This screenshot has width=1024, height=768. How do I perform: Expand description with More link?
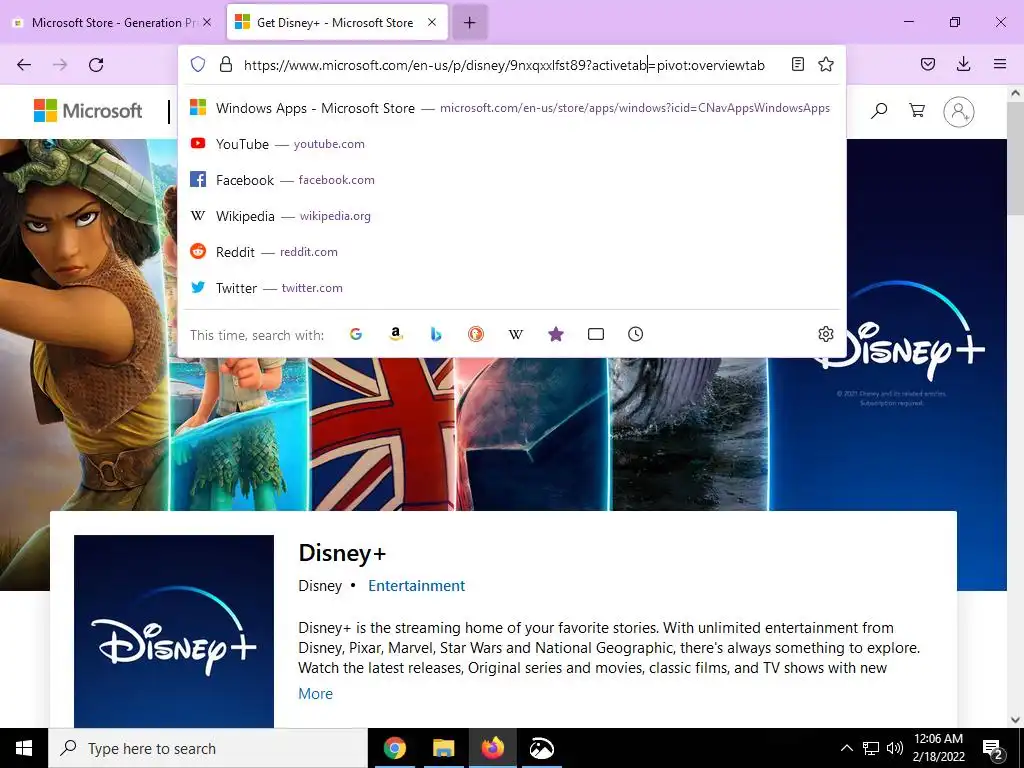tap(315, 694)
